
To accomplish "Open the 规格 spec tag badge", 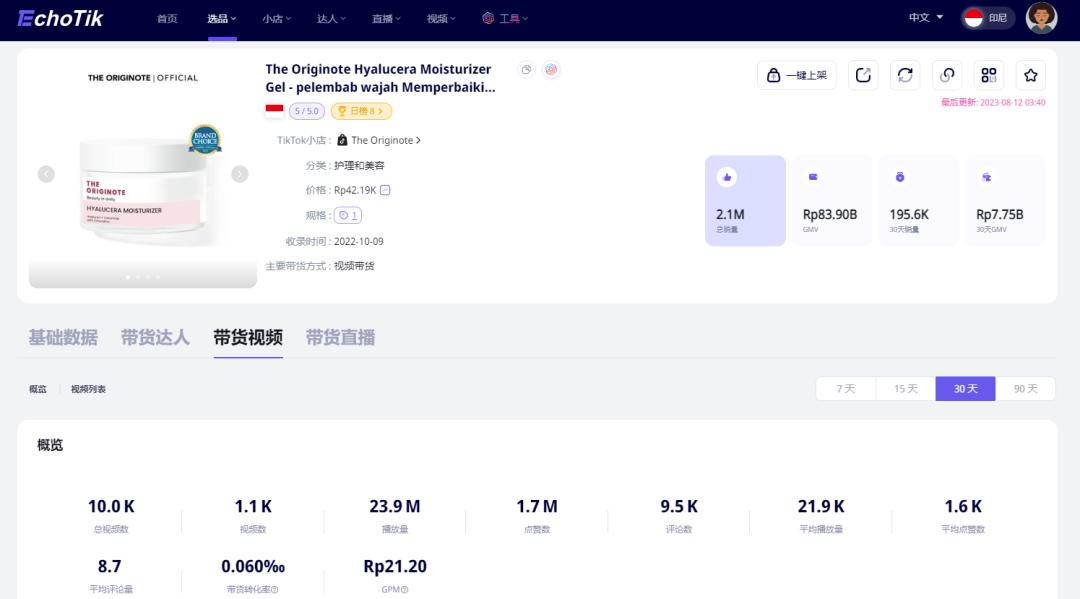I will [x=348, y=216].
